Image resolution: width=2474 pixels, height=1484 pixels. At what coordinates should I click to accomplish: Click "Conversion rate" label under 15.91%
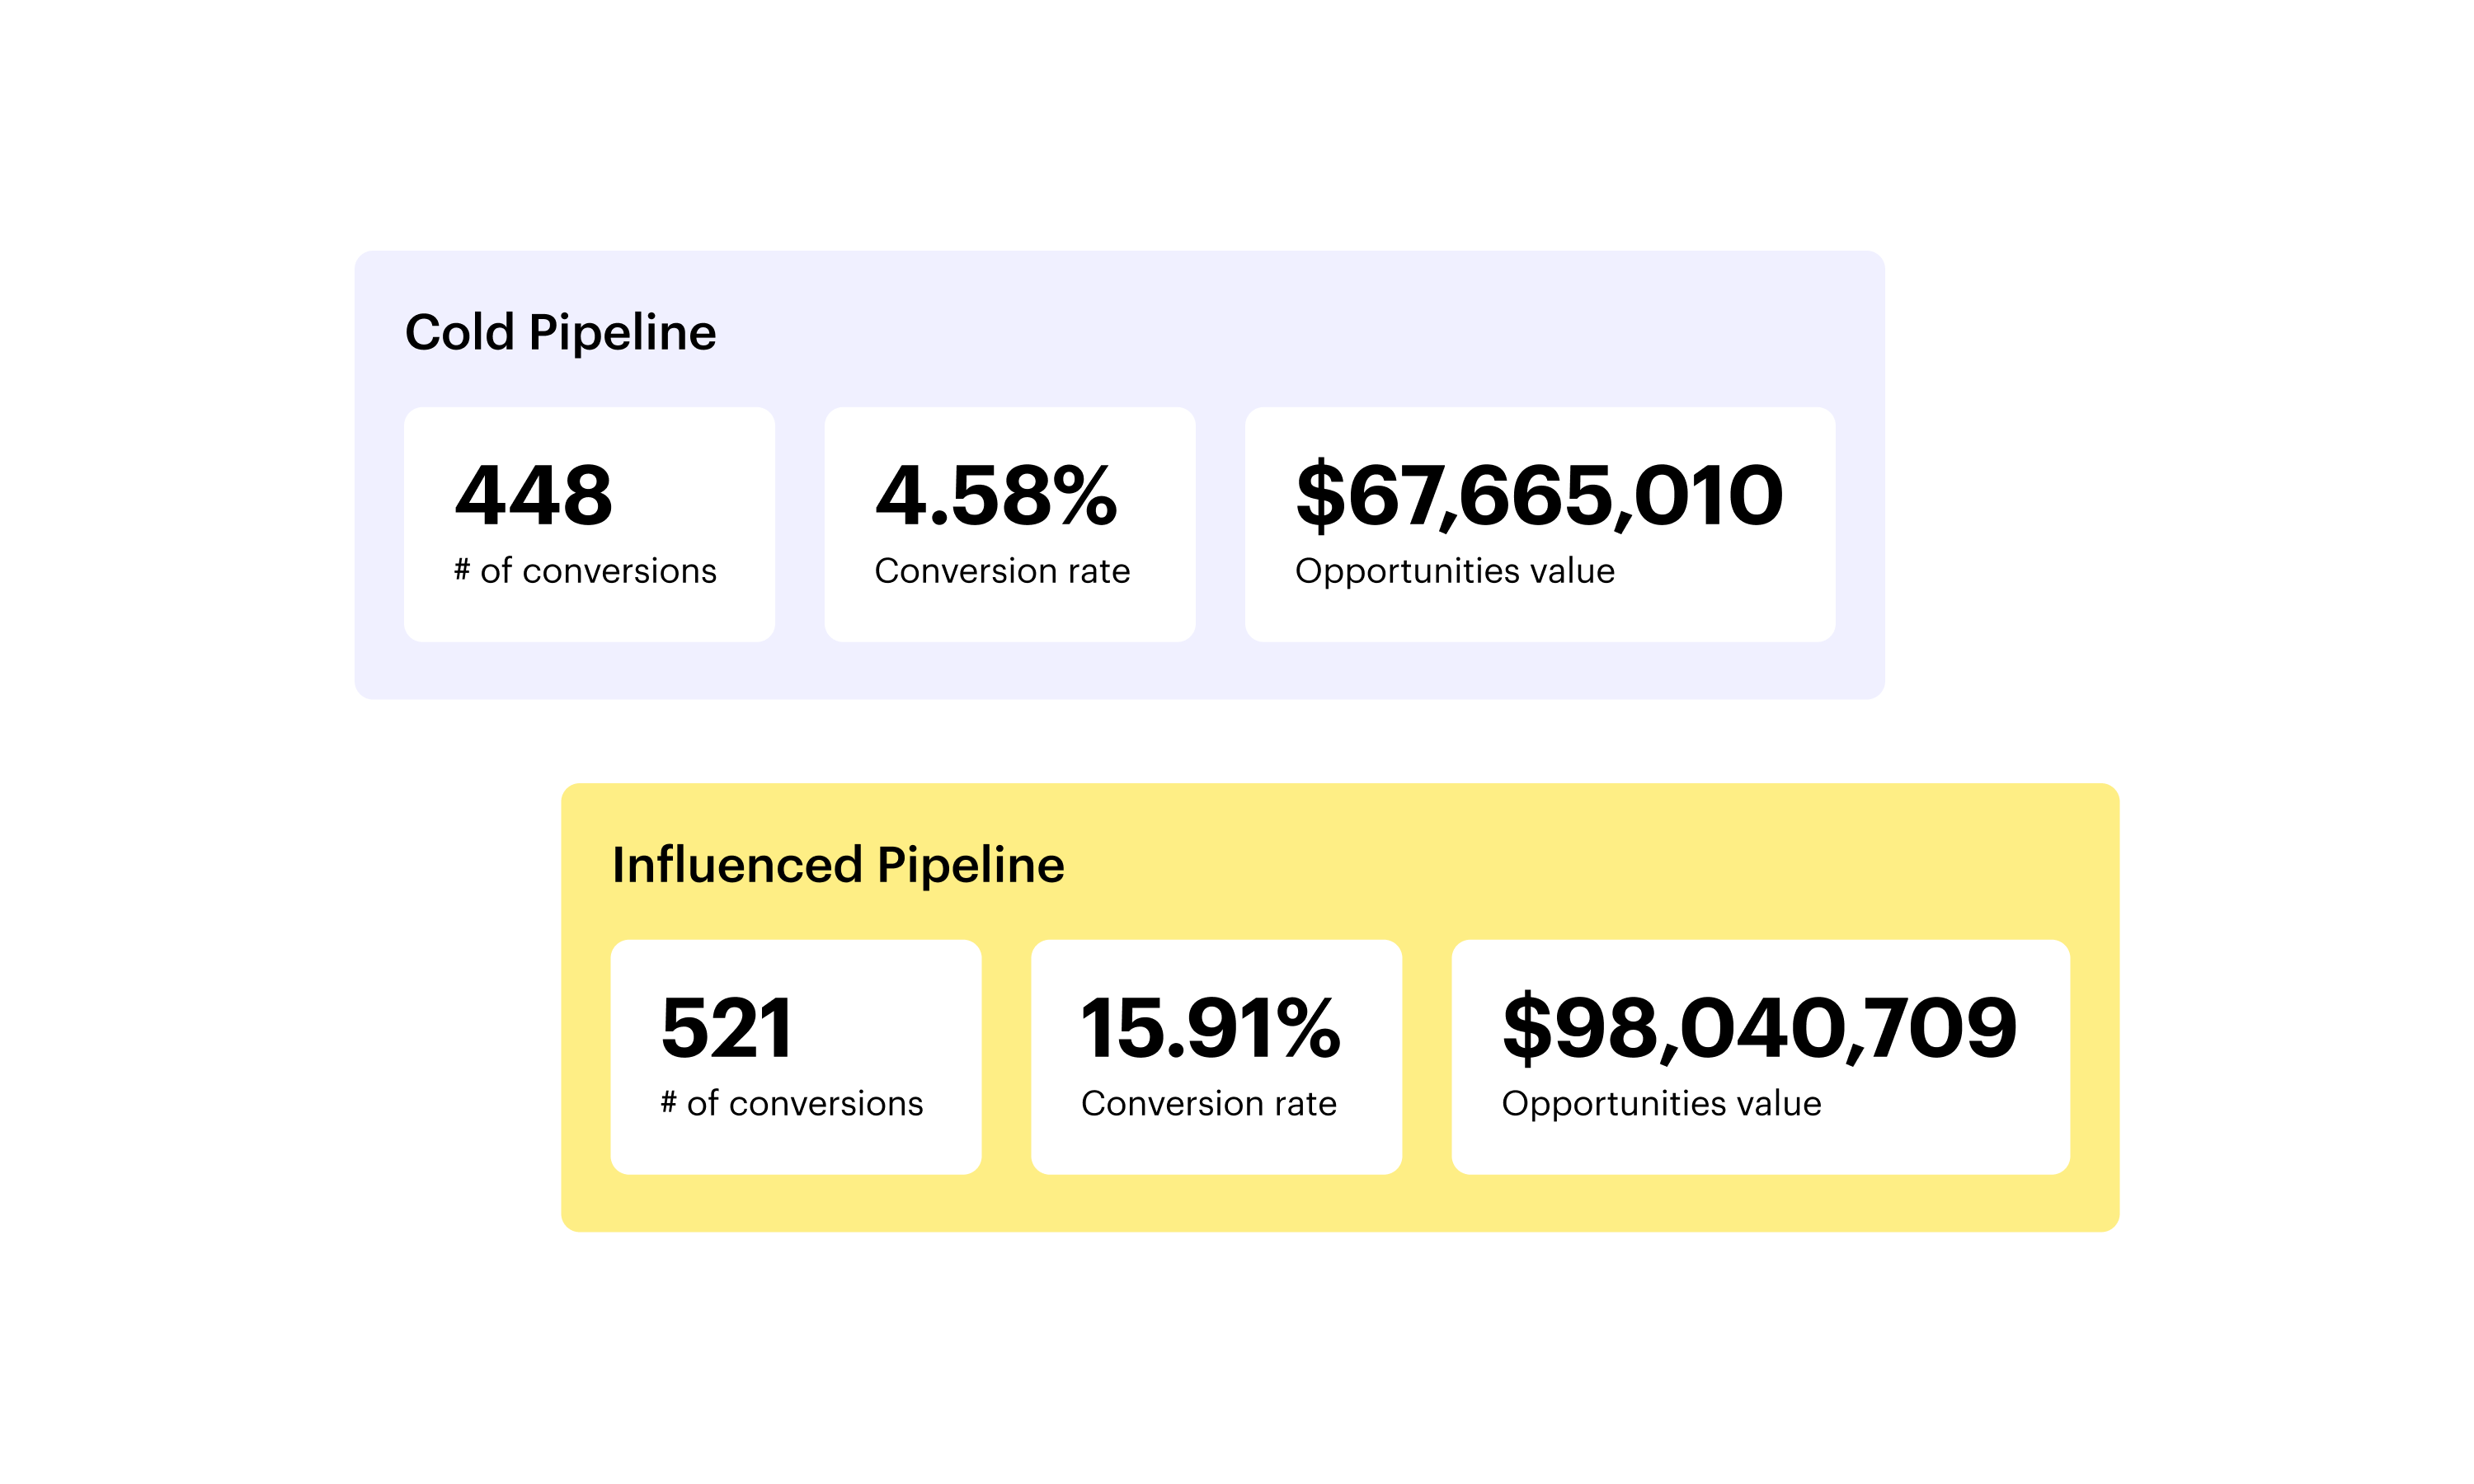point(1208,1103)
